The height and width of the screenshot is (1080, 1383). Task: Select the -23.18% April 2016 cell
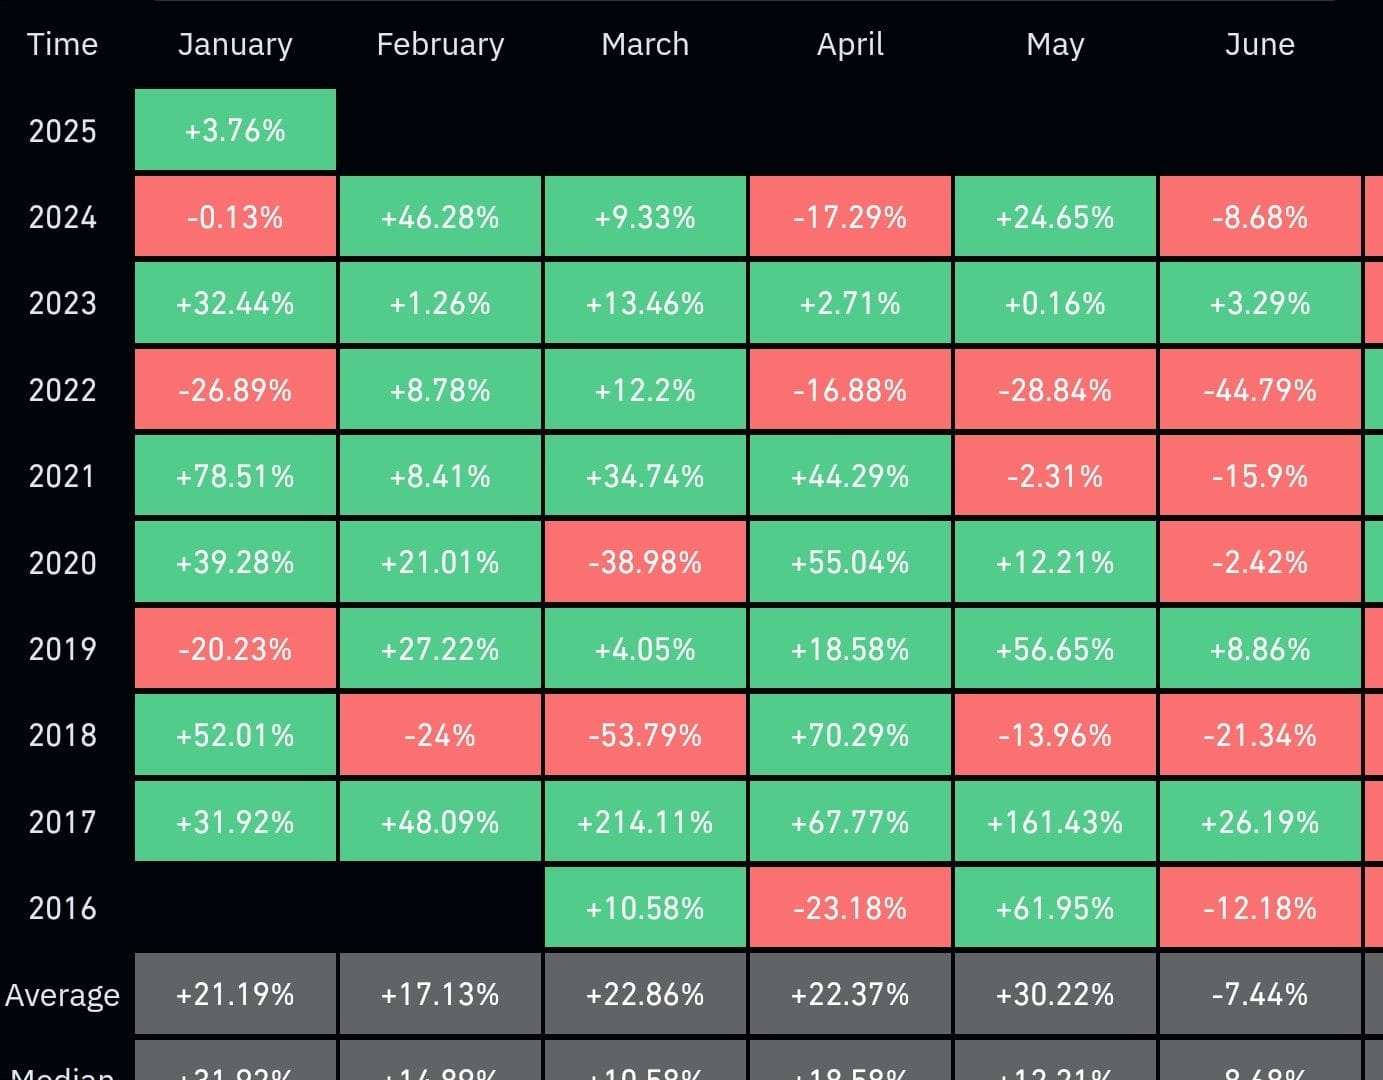coord(850,908)
